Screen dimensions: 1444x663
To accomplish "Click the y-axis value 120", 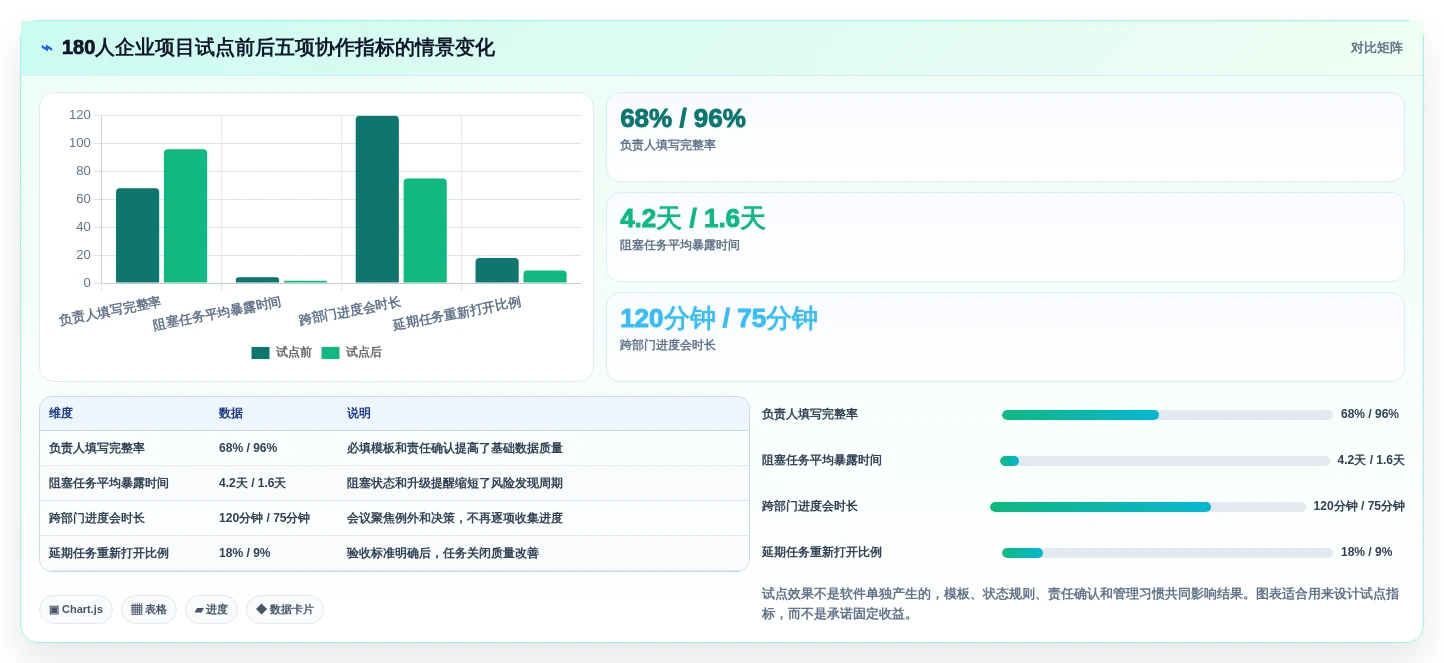I will click(80, 115).
